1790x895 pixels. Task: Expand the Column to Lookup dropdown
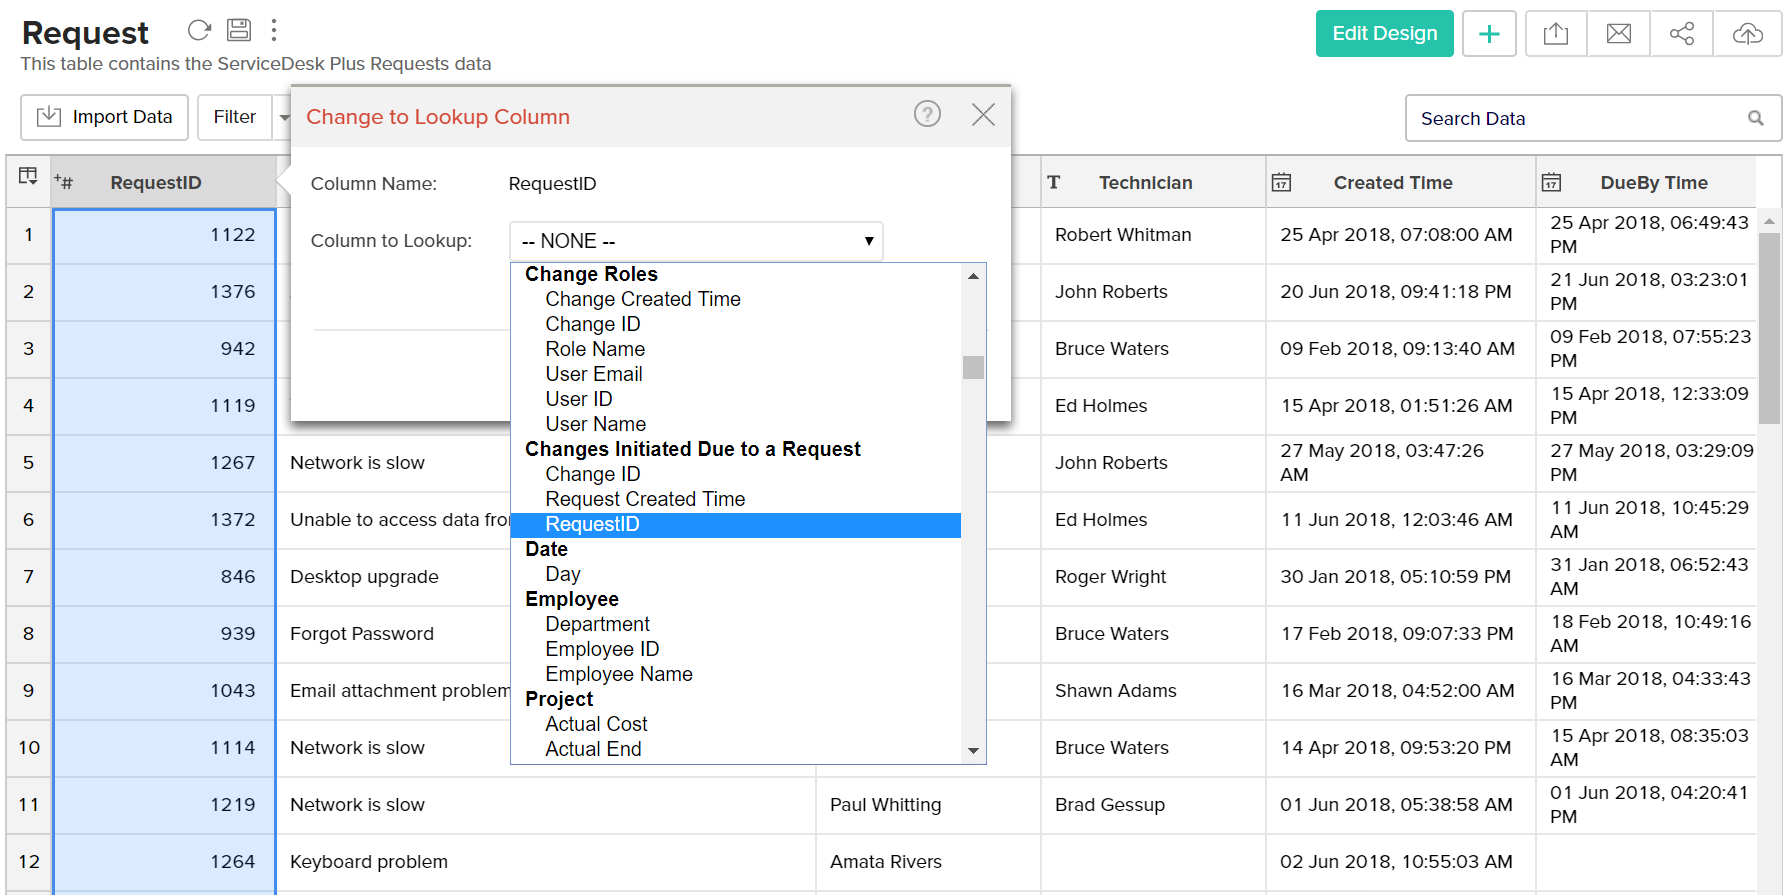point(696,241)
